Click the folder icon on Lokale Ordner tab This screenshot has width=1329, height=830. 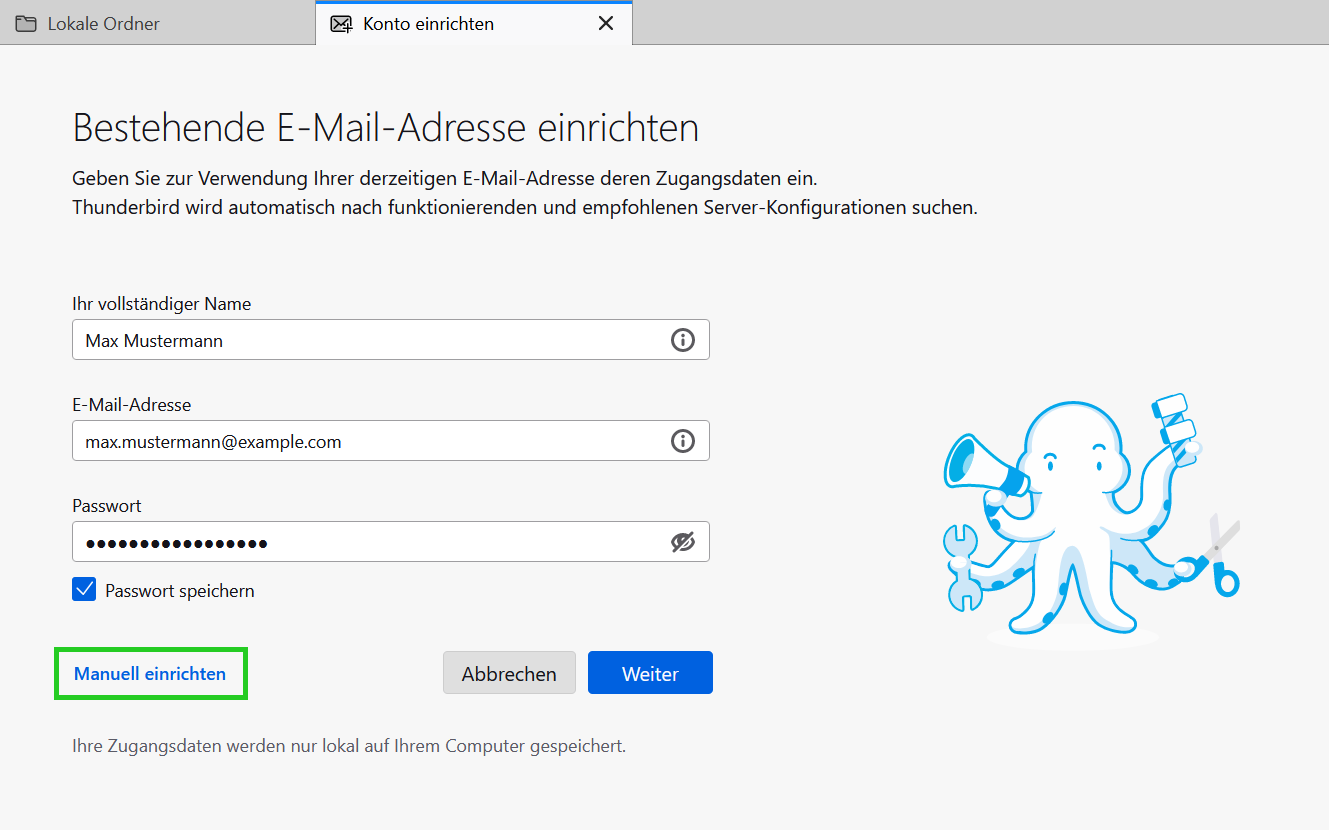(x=26, y=23)
